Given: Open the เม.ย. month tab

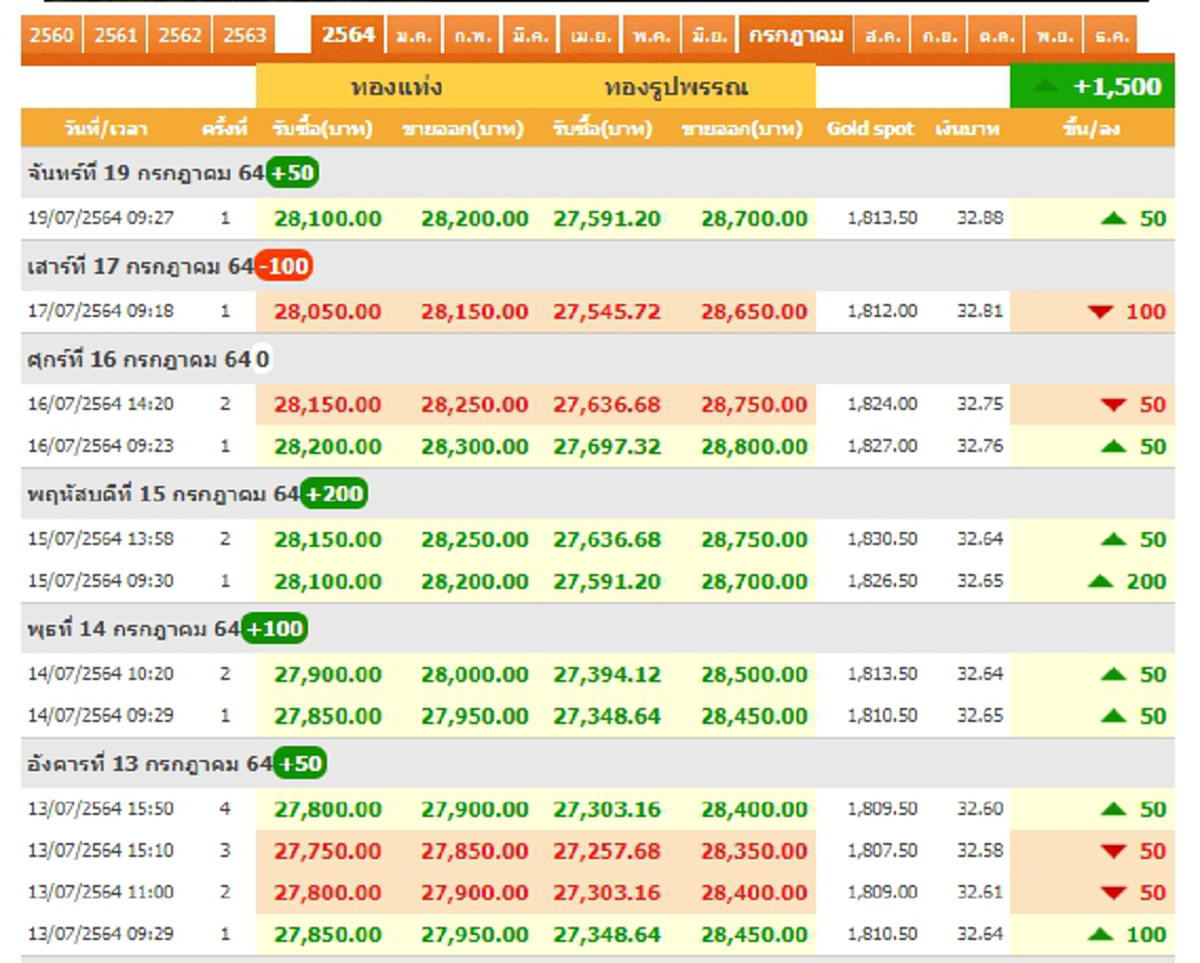Looking at the screenshot, I should (591, 36).
